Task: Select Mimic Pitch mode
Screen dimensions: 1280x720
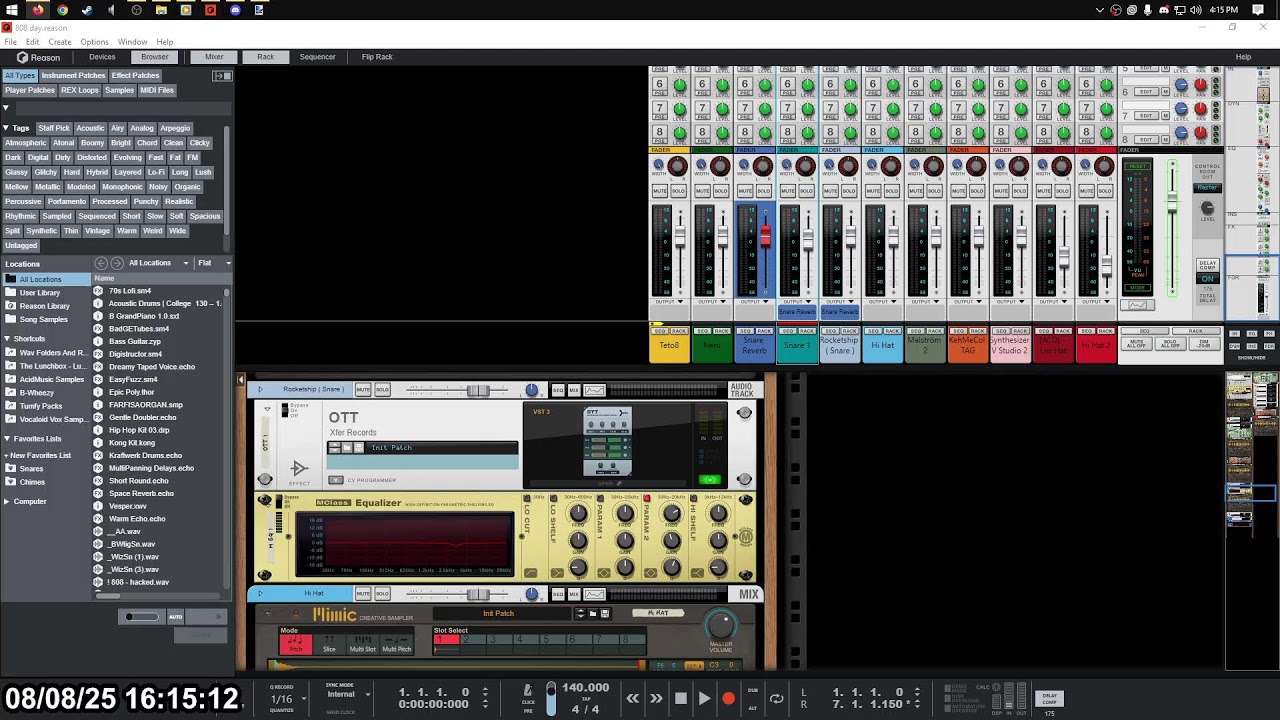Action: tap(296, 643)
